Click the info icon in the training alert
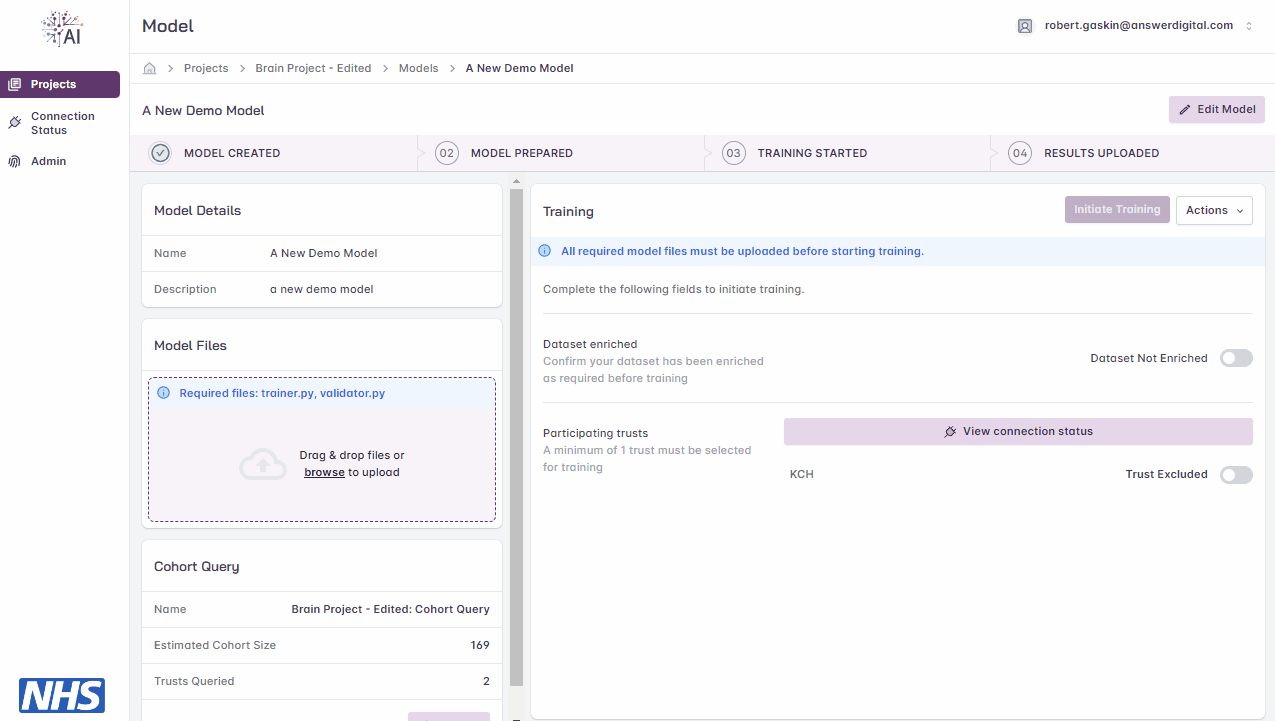1275x721 pixels. pyautogui.click(x=545, y=251)
